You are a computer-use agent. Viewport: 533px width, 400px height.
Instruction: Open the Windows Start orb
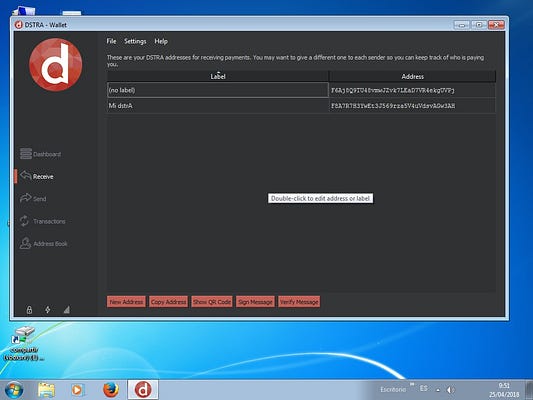point(14,390)
